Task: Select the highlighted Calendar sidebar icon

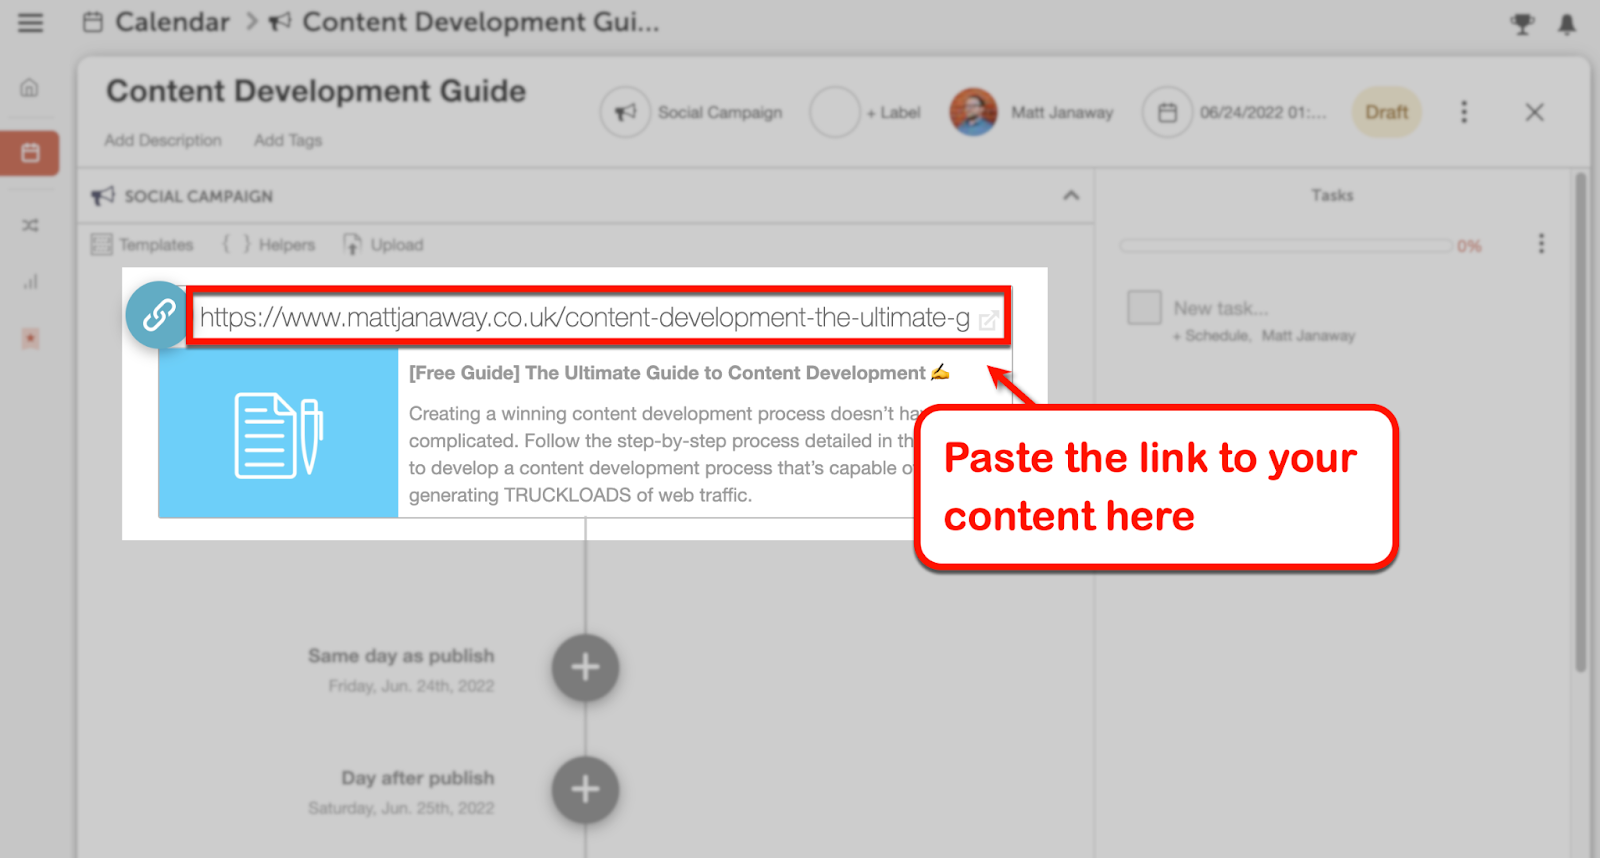Action: click(30, 153)
